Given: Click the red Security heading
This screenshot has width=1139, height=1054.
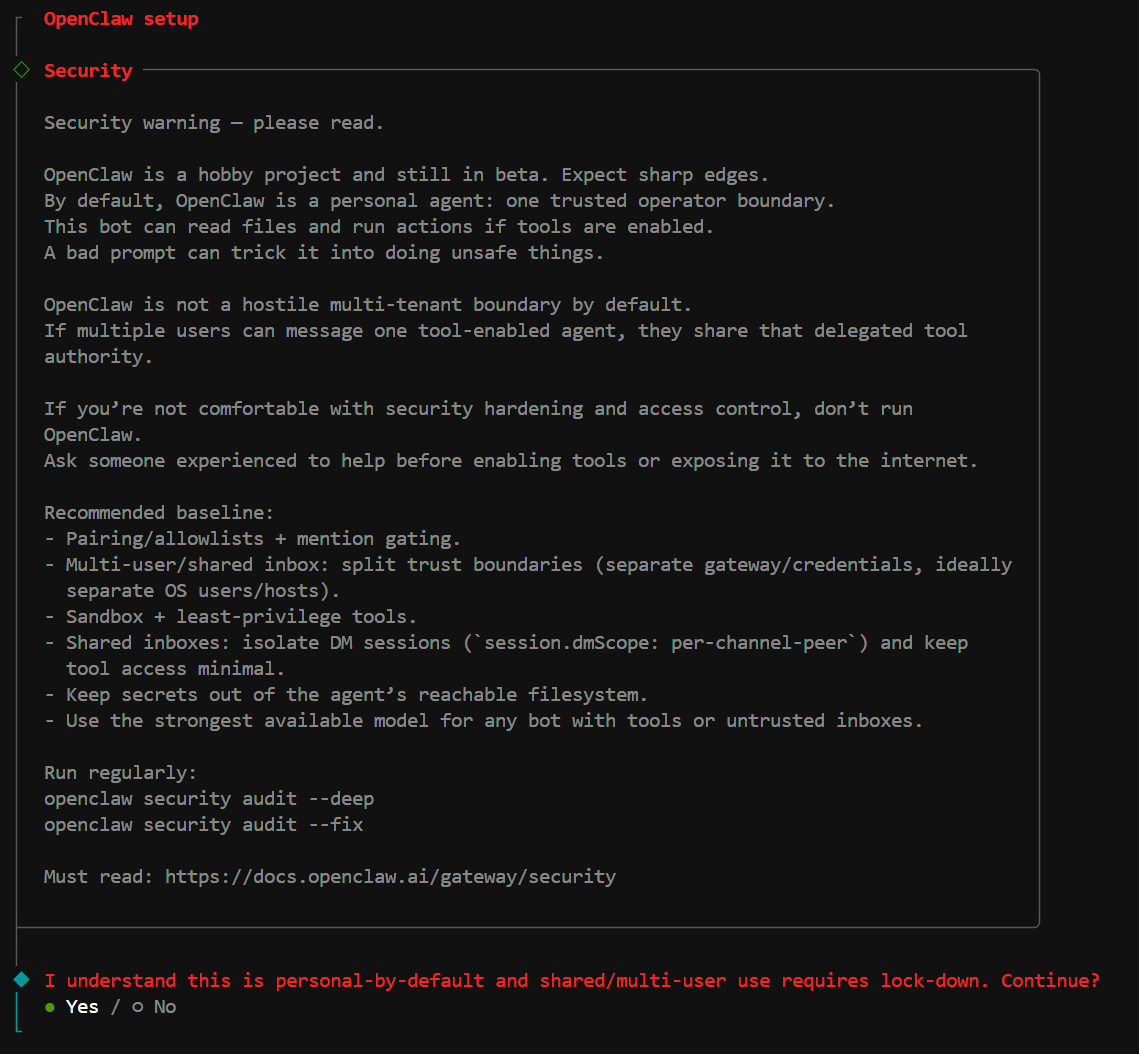Looking at the screenshot, I should coord(88,70).
